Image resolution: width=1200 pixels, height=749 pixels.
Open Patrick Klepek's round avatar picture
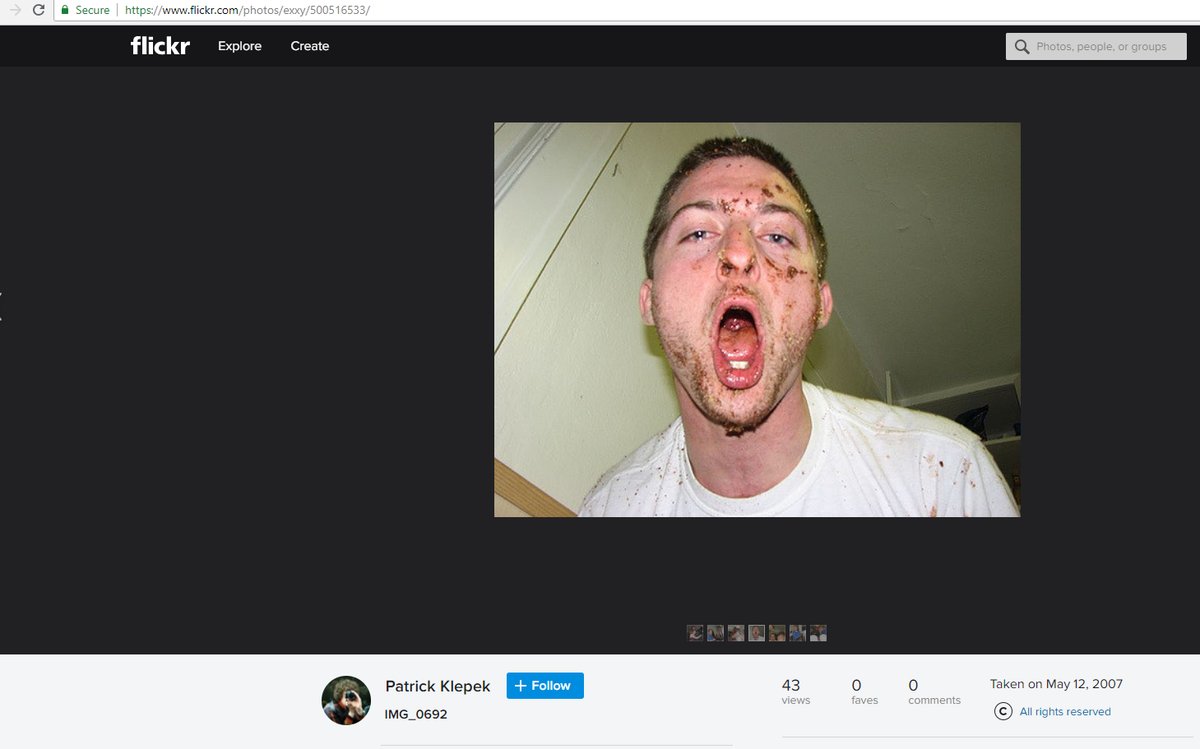click(x=346, y=700)
